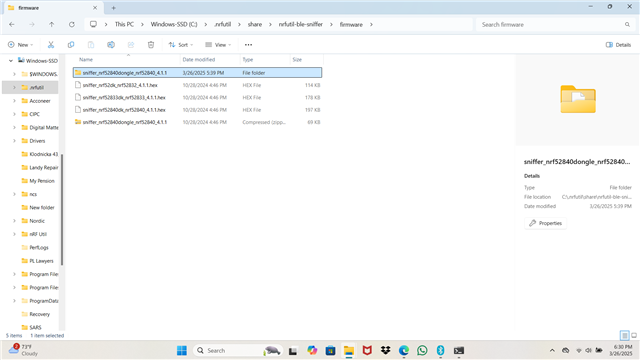Open the See more ellipsis menu
Screen dimensions: 640x360
pos(248,45)
